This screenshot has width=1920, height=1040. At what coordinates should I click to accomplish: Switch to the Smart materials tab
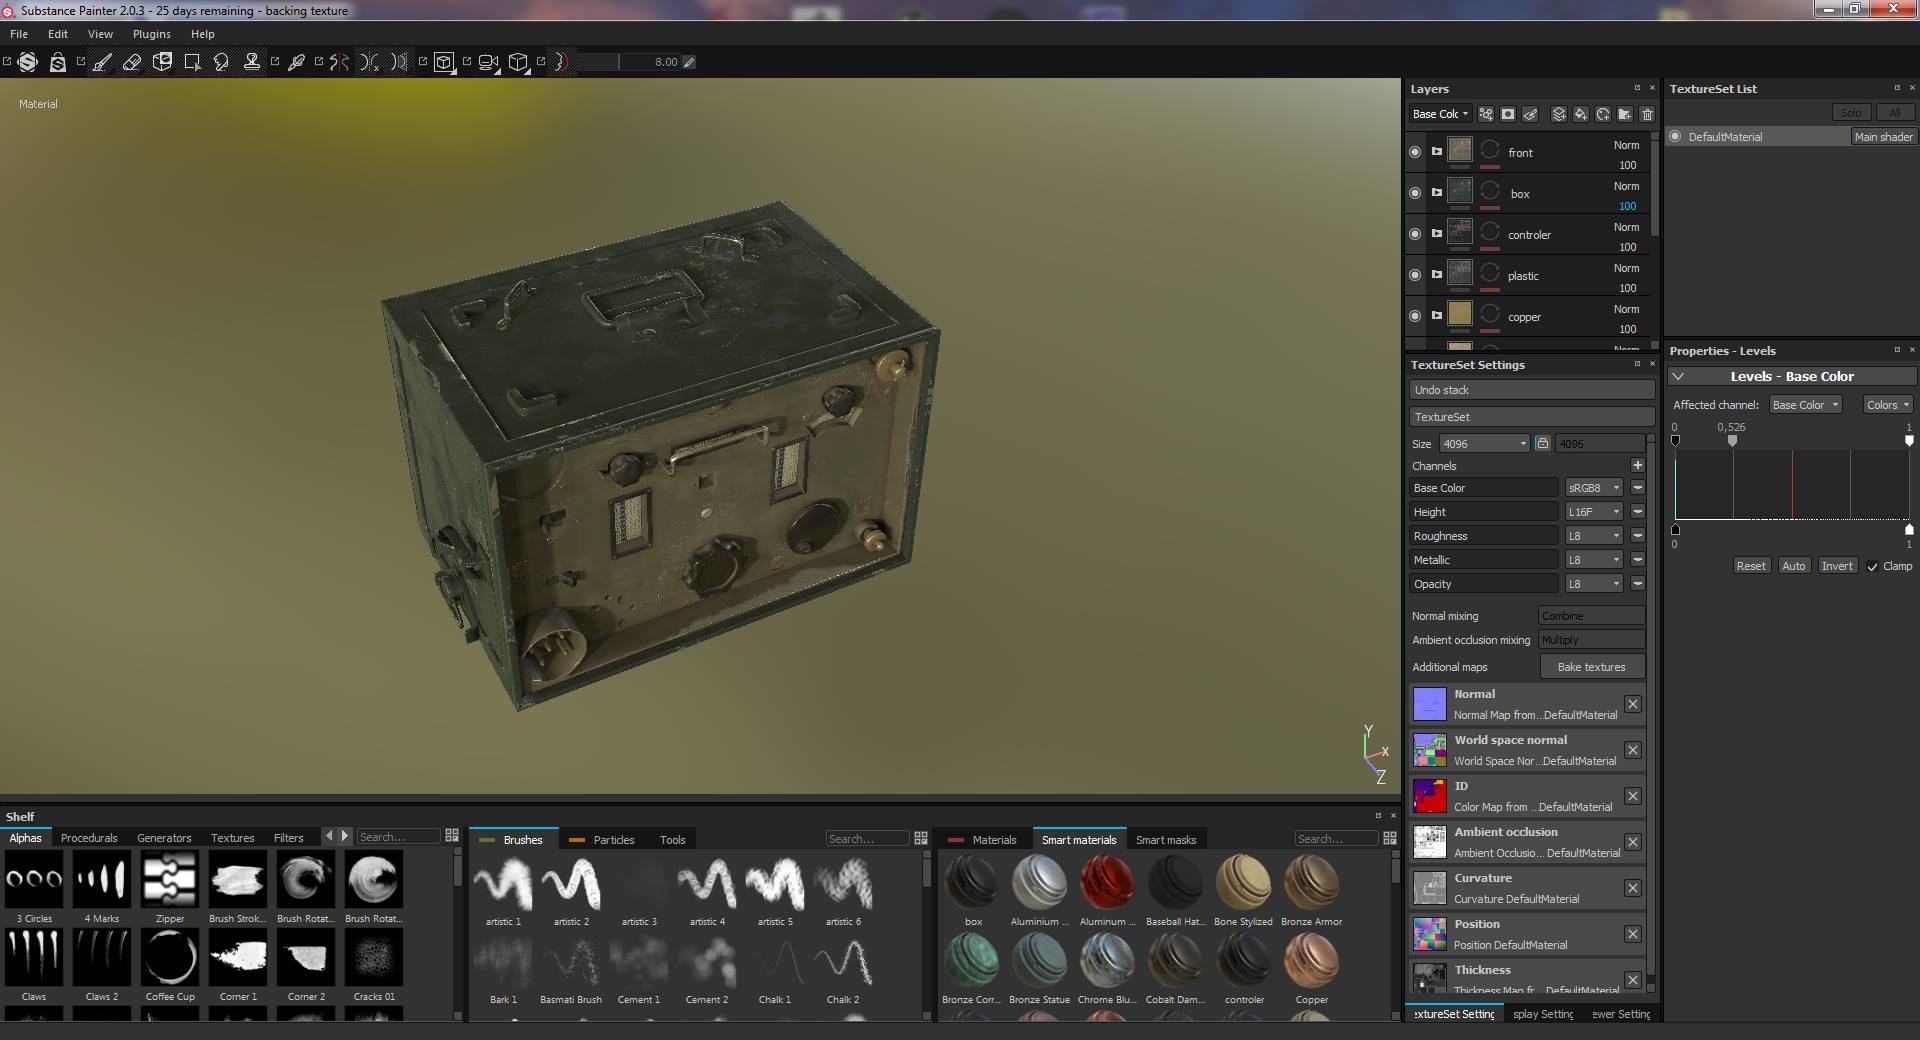1080,839
